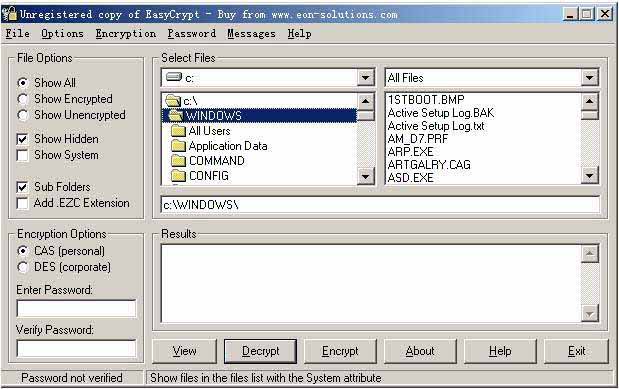Uncheck the Show Hidden checkbox
This screenshot has height=389, width=619.
point(23,139)
